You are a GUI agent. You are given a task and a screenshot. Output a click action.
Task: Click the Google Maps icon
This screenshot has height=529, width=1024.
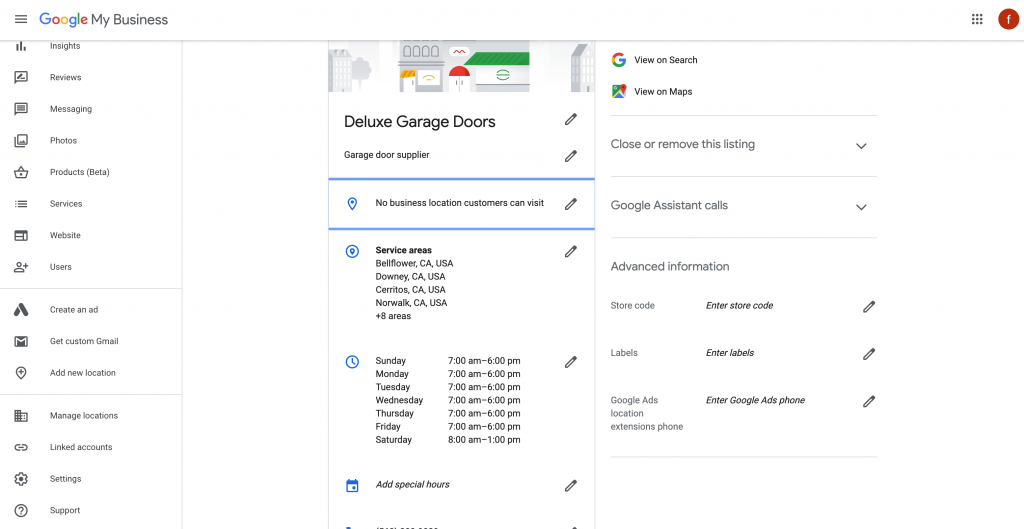618,91
